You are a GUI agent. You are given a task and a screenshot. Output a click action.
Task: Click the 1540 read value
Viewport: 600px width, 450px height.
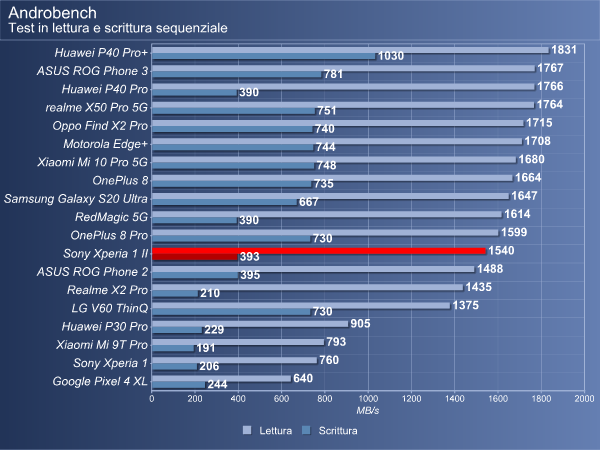coord(501,251)
